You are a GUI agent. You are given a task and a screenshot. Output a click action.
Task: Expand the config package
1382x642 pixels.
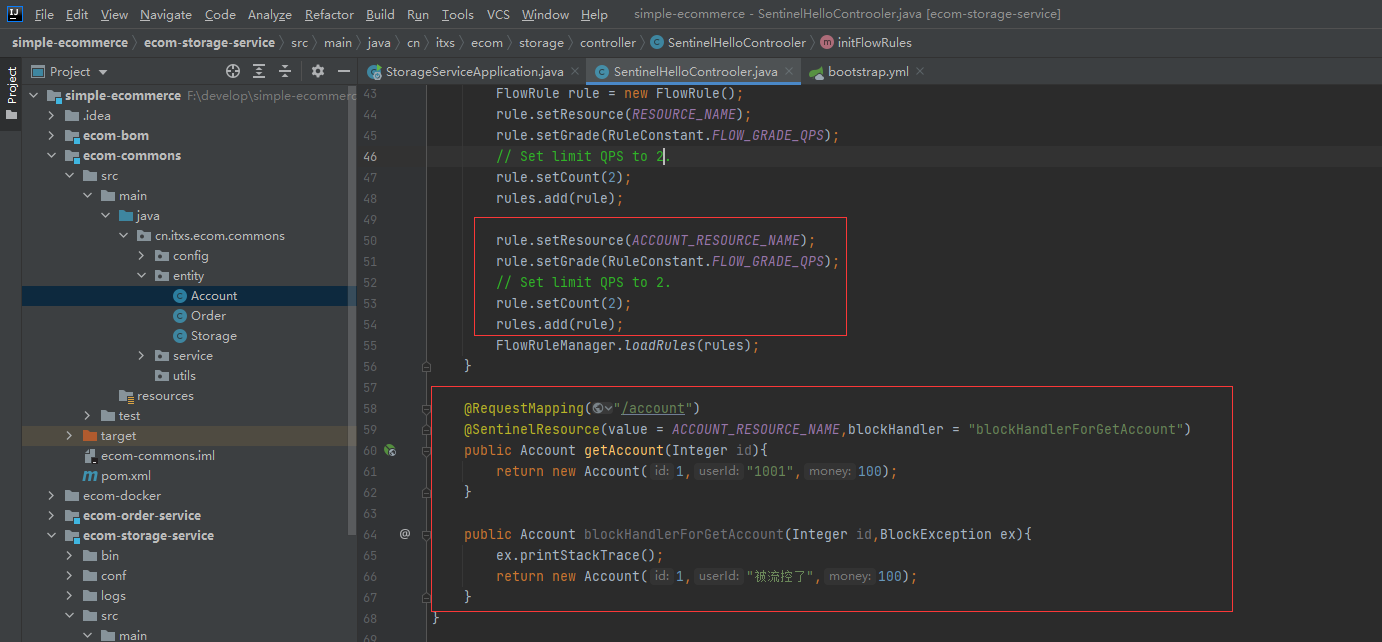[141, 256]
